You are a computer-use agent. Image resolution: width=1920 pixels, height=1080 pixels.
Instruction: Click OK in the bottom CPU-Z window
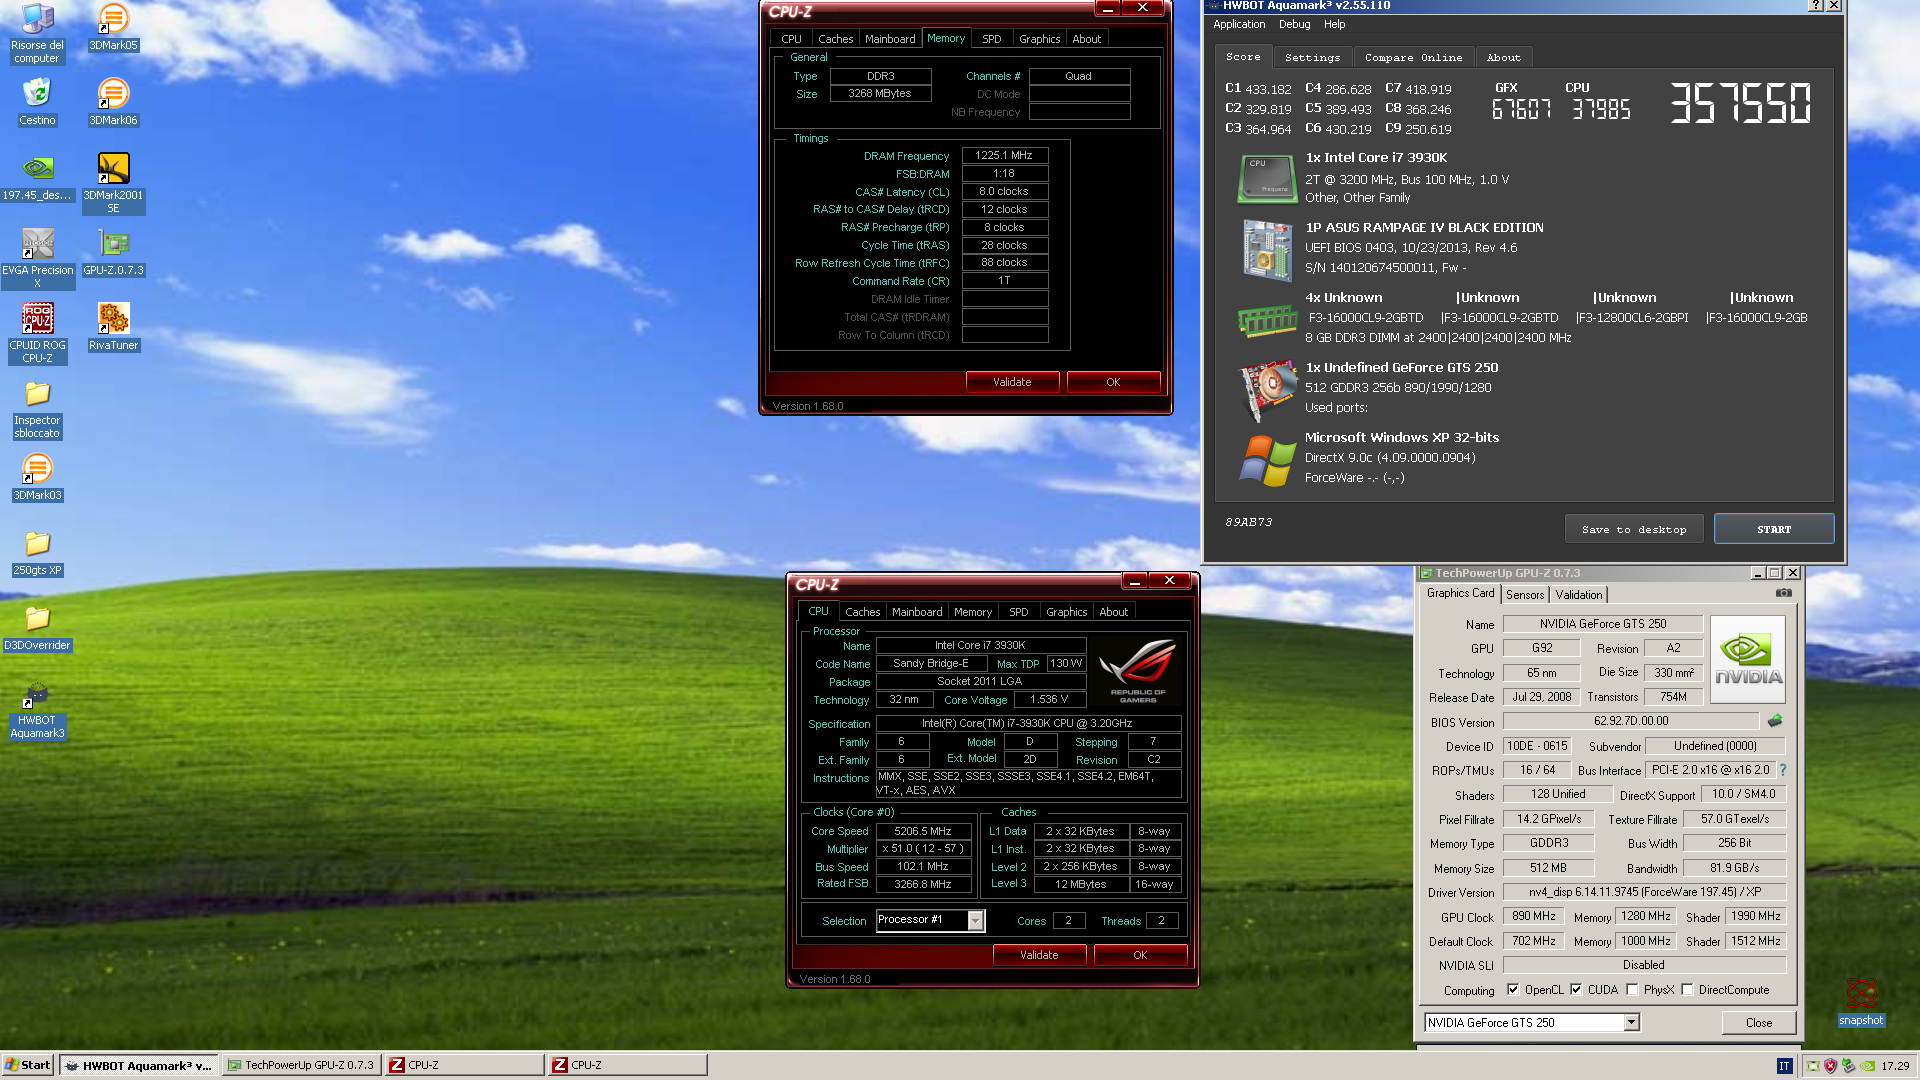1140,955
